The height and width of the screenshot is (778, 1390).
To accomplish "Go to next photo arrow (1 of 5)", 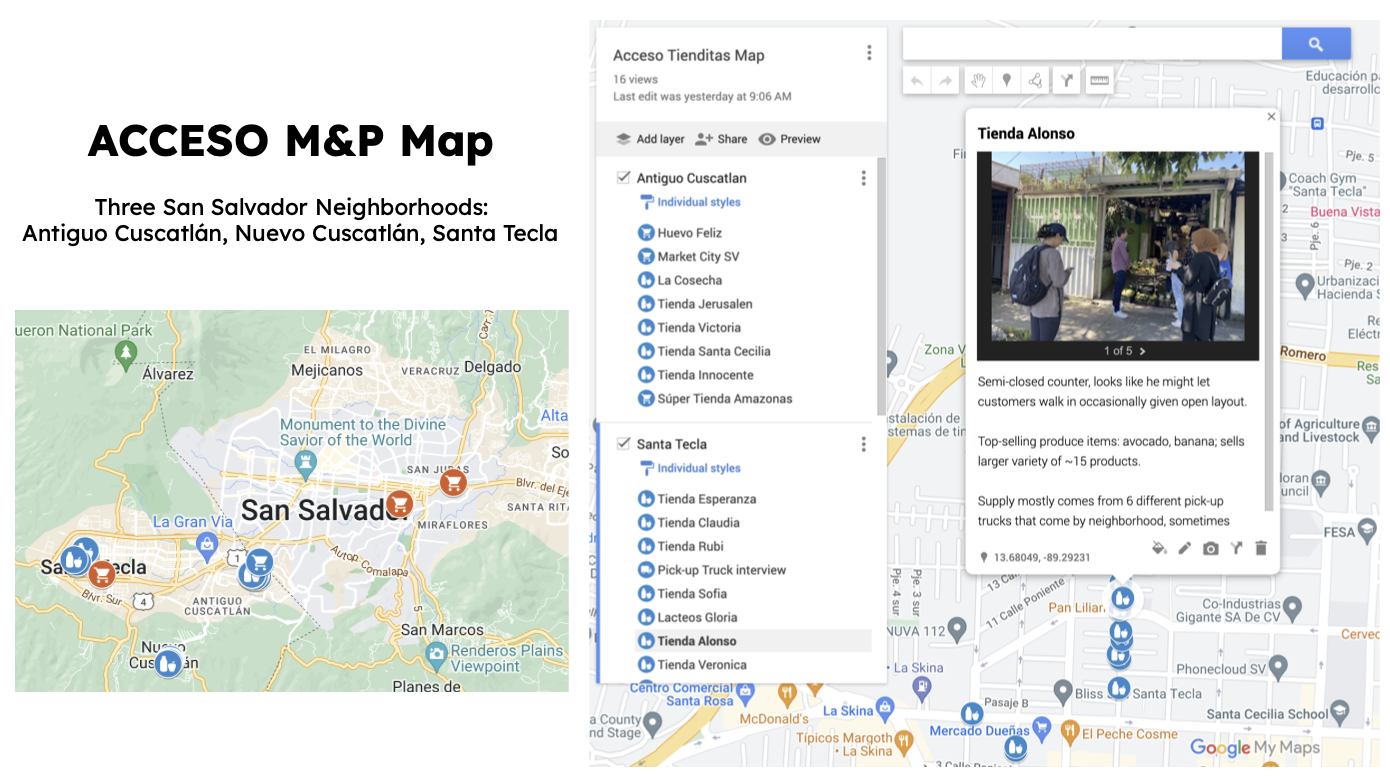I will [1143, 351].
